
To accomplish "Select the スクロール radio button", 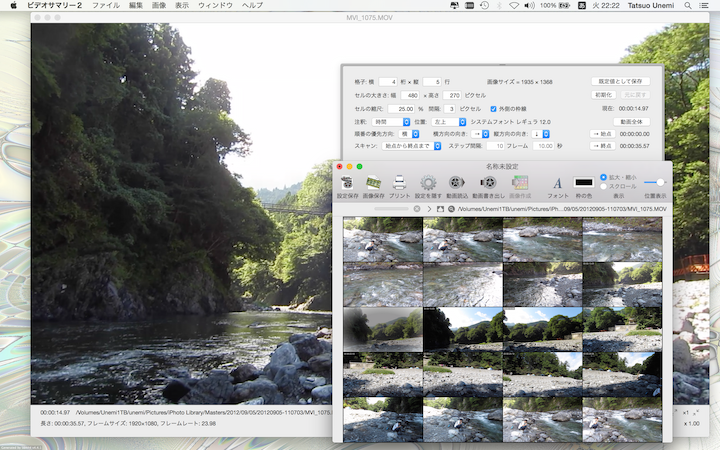I will click(603, 186).
